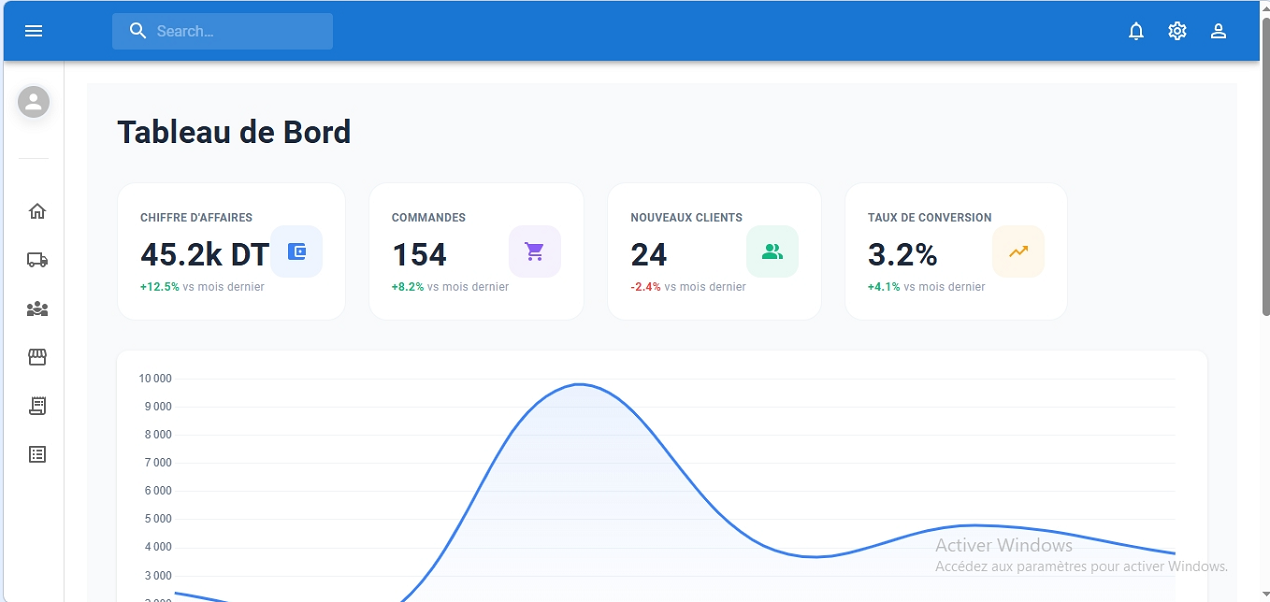
Task: Select the storefront sidebar icon
Action: [x=37, y=356]
